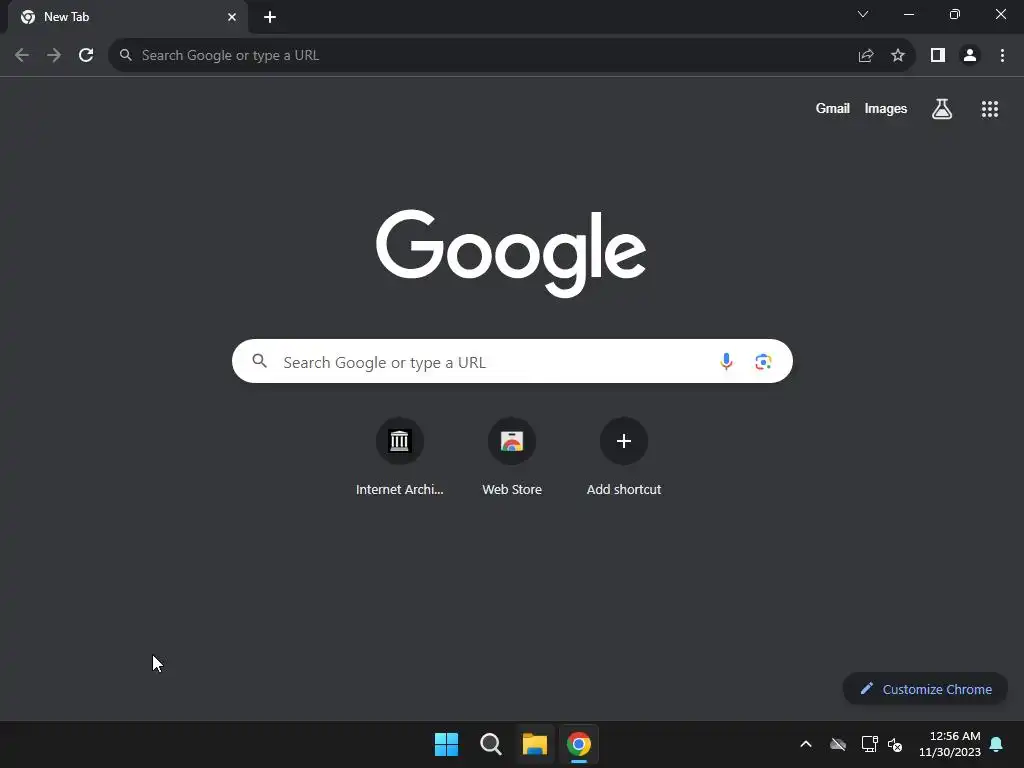Viewport: 1024px width, 768px height.
Task: Open a new tab with plus button
Action: 270,17
